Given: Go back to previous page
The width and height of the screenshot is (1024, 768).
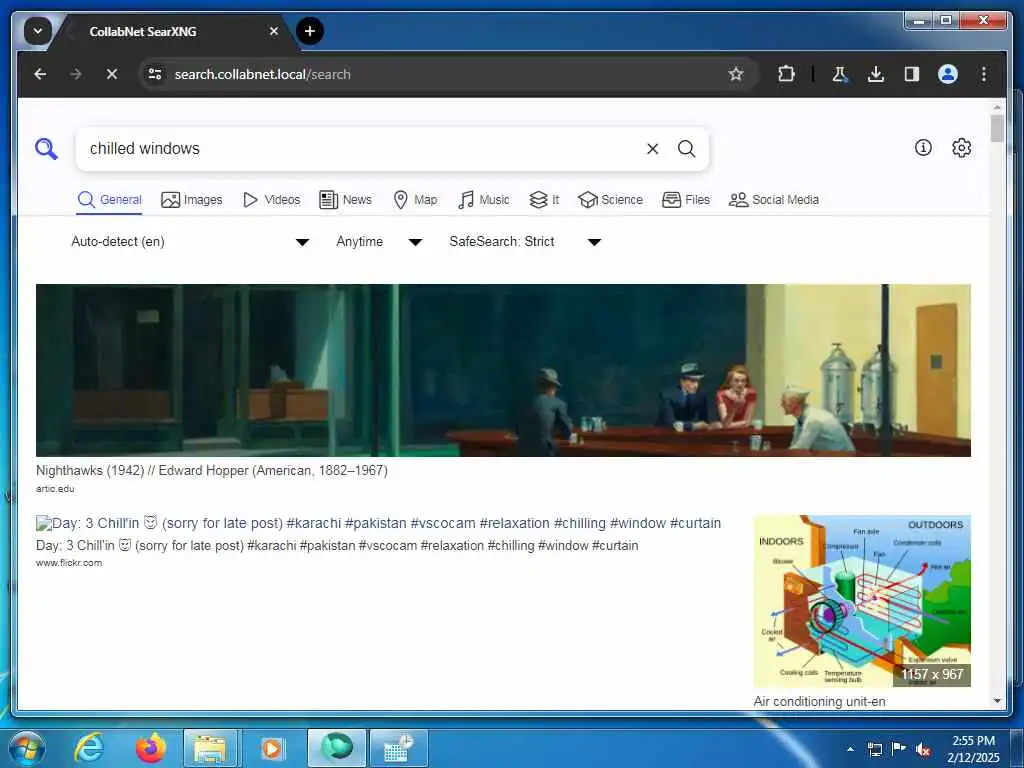Looking at the screenshot, I should tap(40, 74).
